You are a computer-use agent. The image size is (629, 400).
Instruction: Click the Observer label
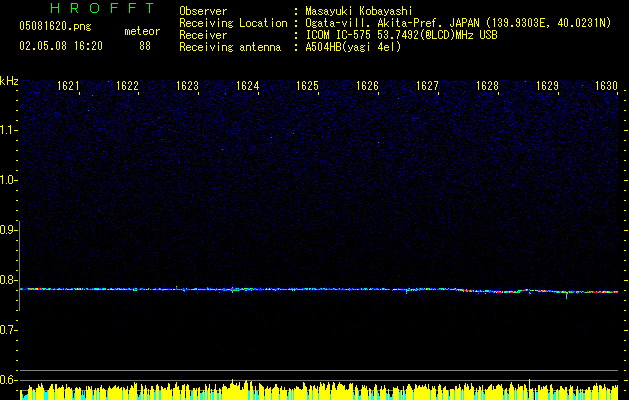pos(203,11)
